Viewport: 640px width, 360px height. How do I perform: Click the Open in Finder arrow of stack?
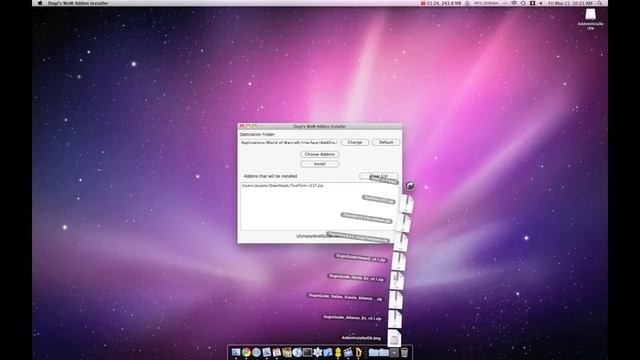coord(410,186)
